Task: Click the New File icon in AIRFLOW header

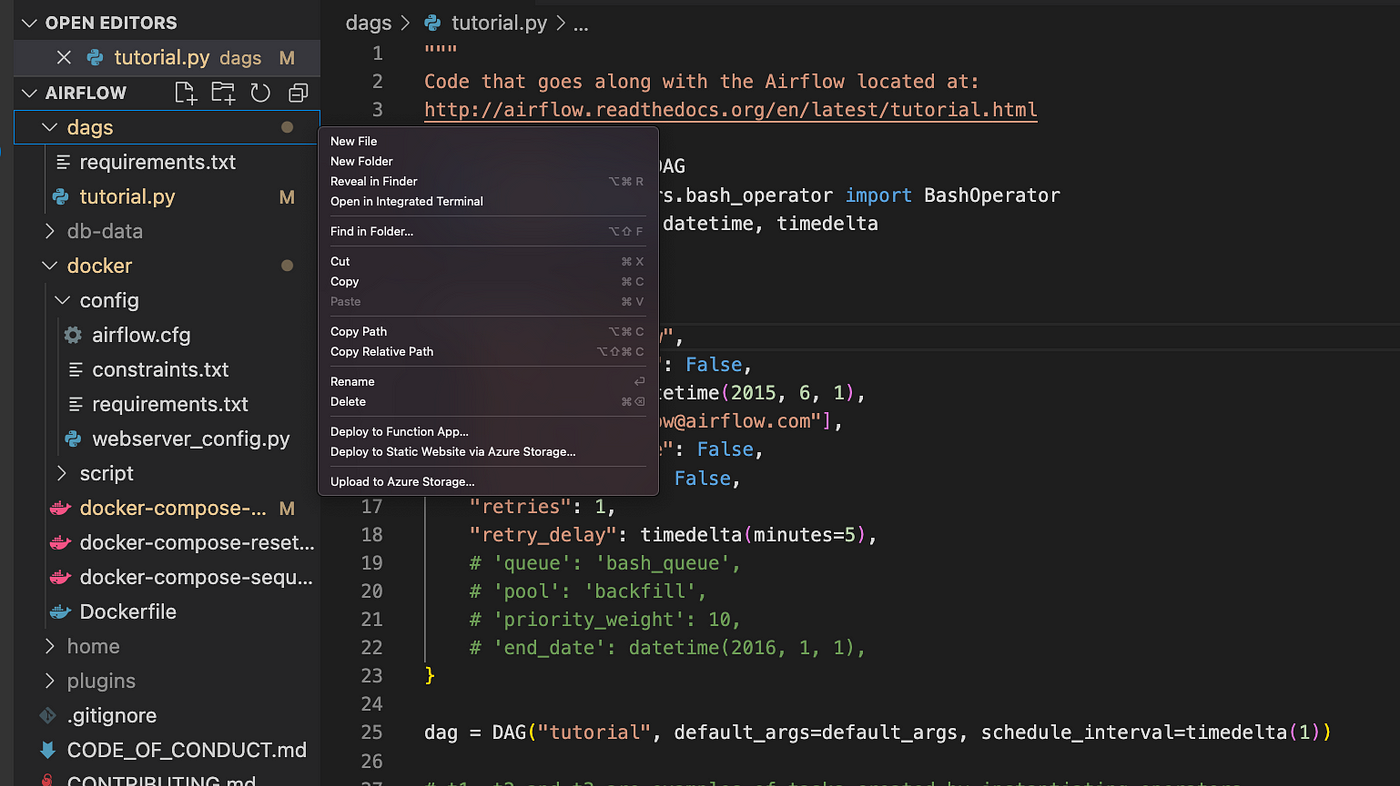Action: pyautogui.click(x=186, y=93)
